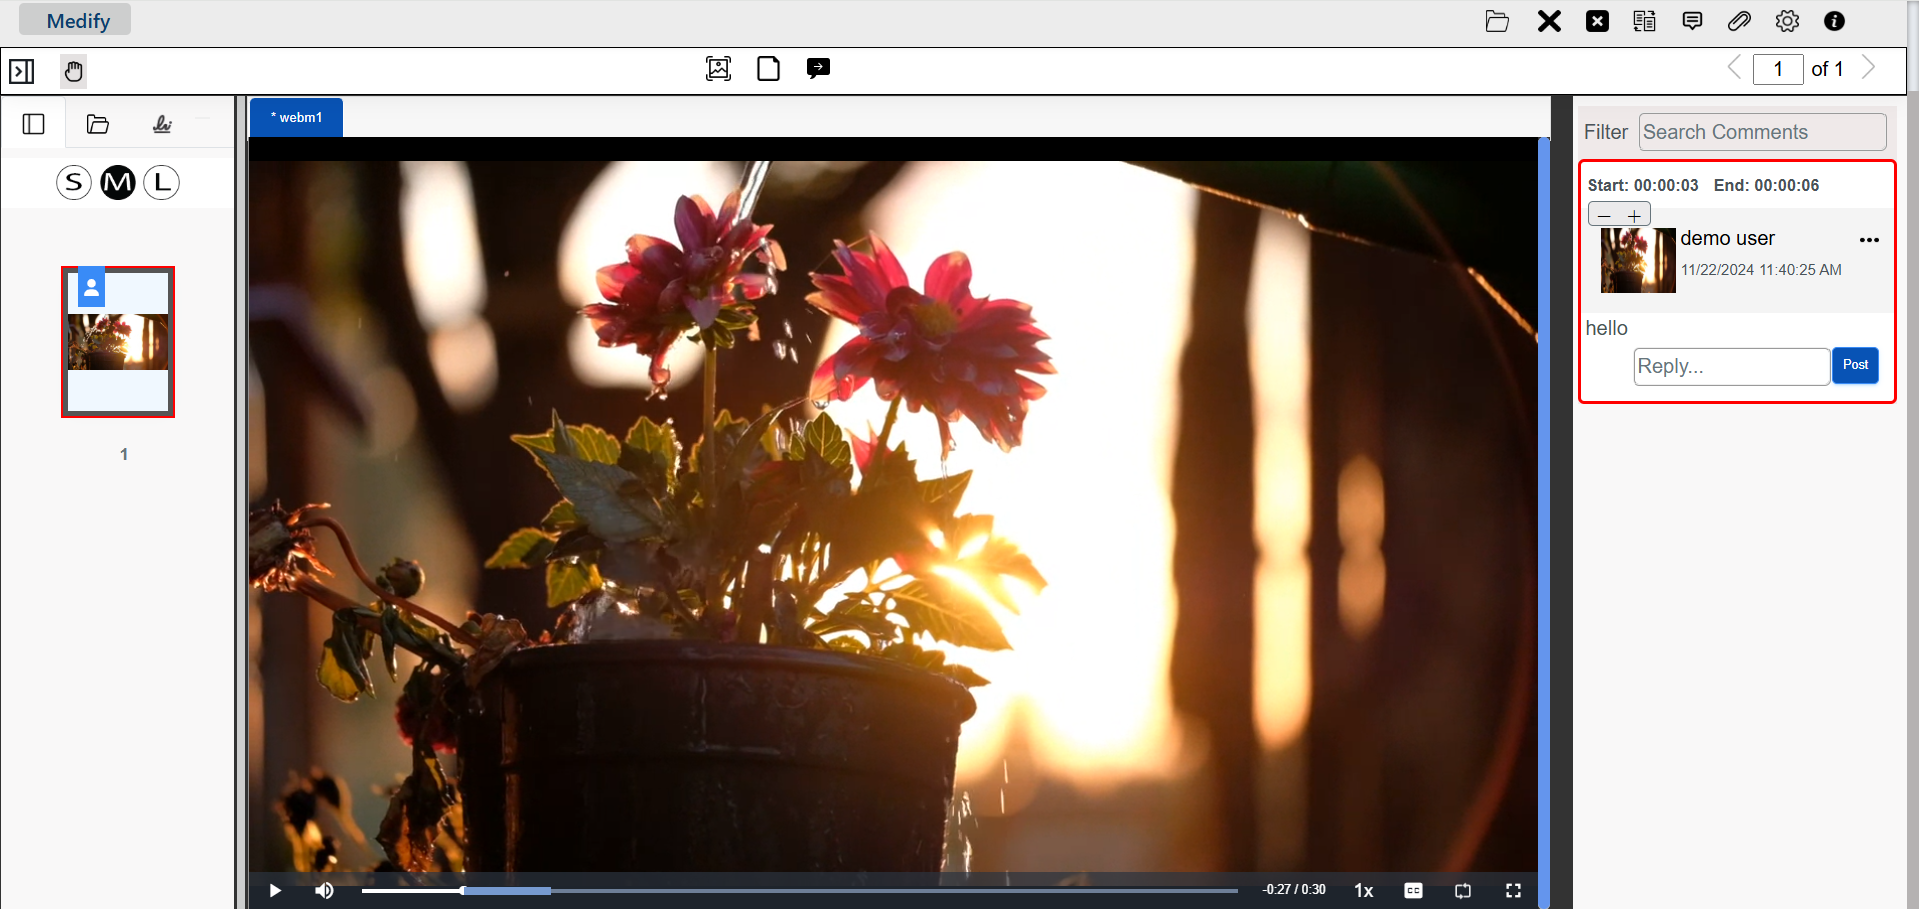This screenshot has width=1919, height=909.
Task: Click the user badge icon on thumbnail
Action: (91, 288)
